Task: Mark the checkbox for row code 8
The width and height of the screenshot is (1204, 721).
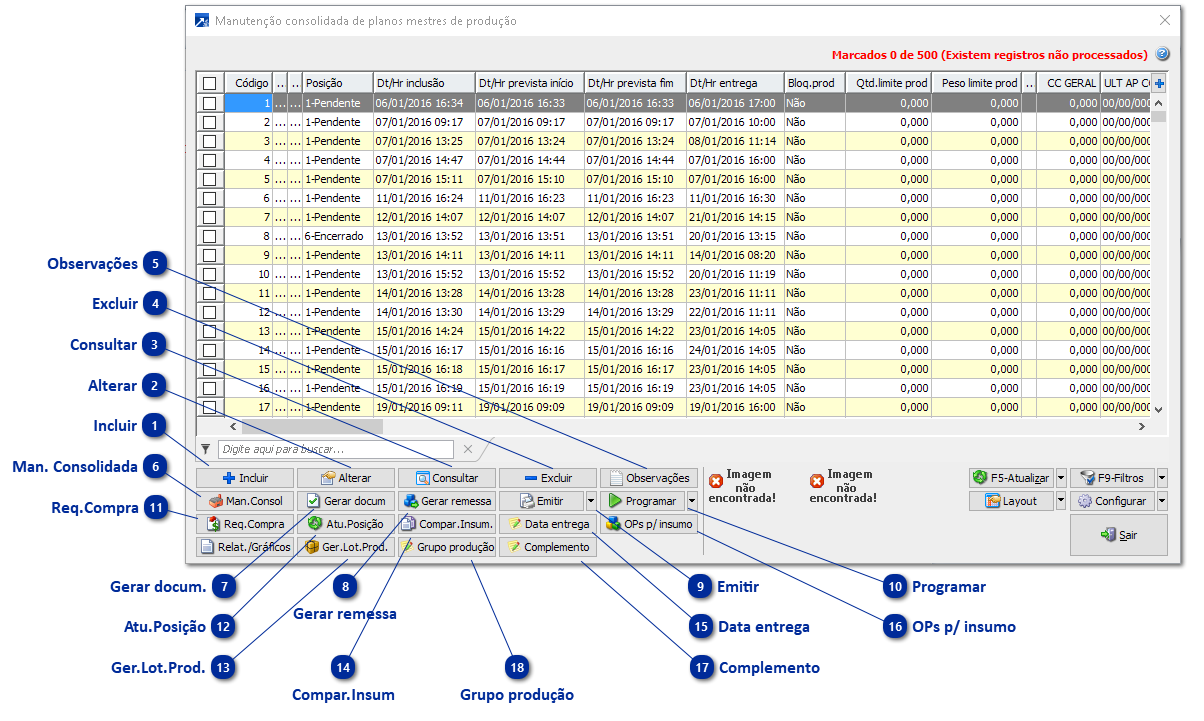Action: 209,236
